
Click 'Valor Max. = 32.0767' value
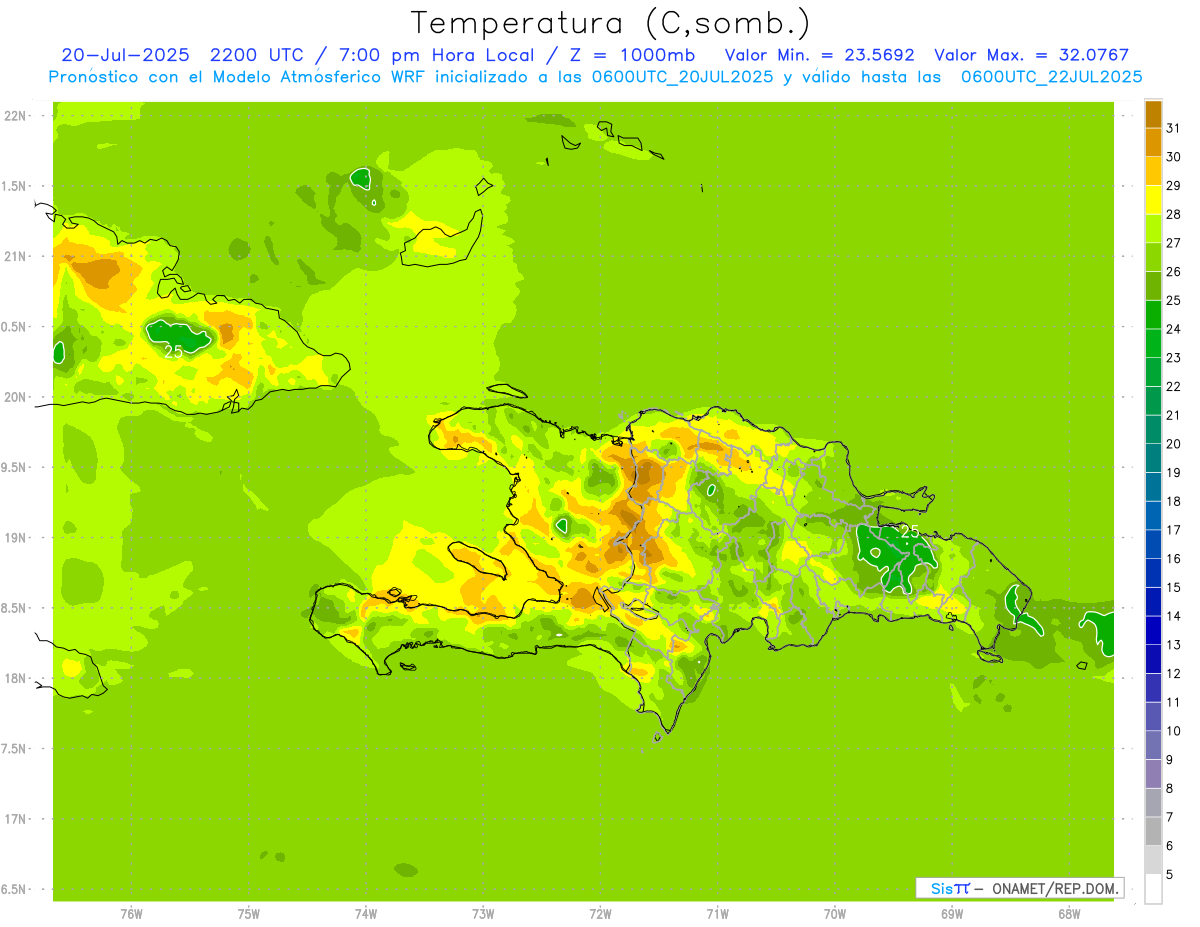point(1031,55)
